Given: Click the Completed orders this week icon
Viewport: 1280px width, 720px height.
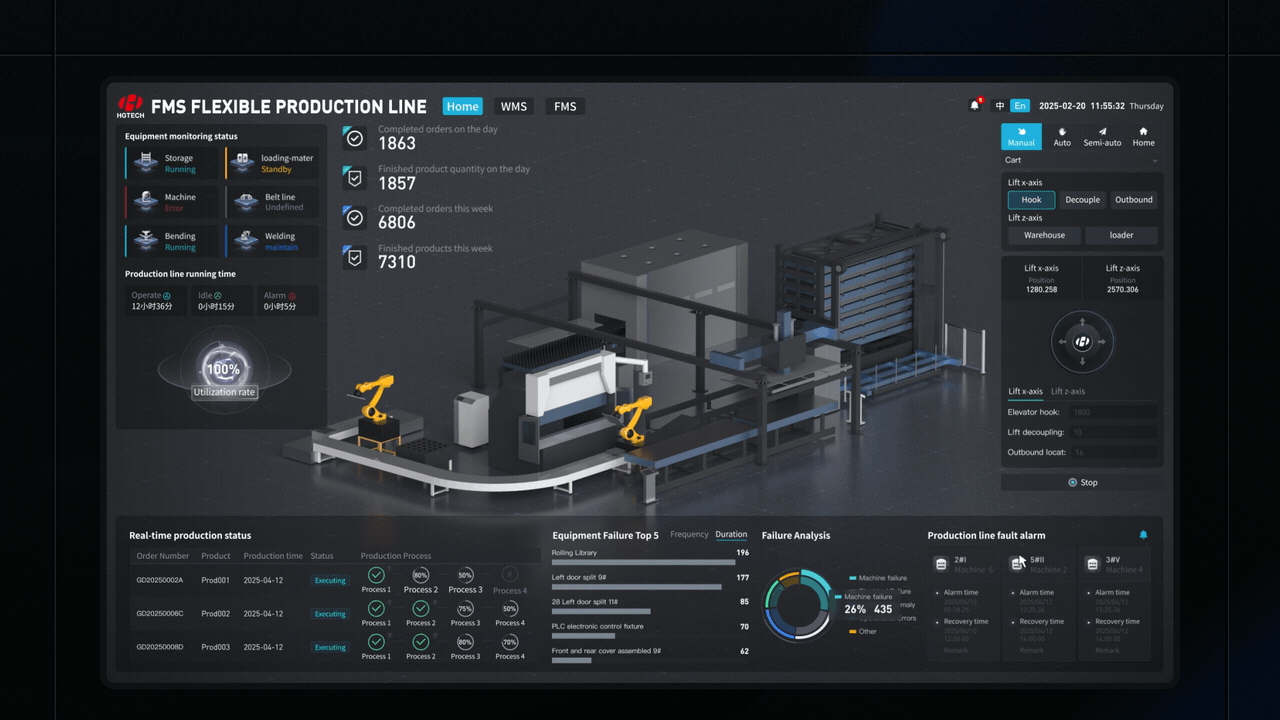Looking at the screenshot, I should click(354, 217).
